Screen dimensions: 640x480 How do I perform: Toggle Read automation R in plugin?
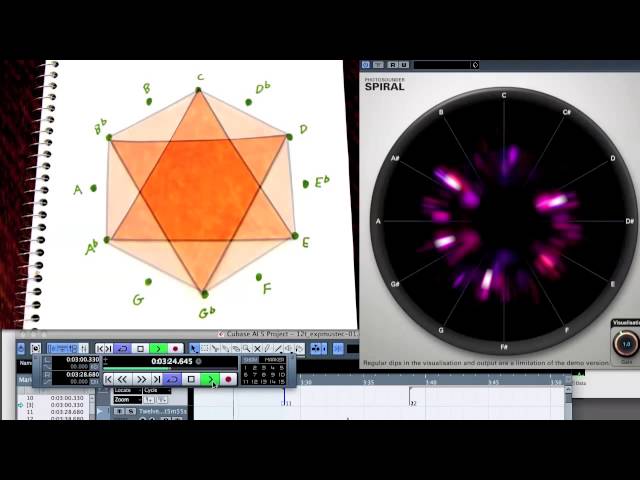pos(393,65)
